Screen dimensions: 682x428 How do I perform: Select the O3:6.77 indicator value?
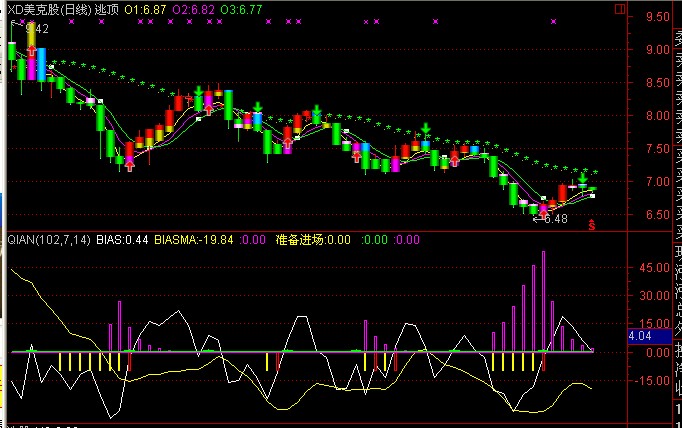pyautogui.click(x=242, y=8)
